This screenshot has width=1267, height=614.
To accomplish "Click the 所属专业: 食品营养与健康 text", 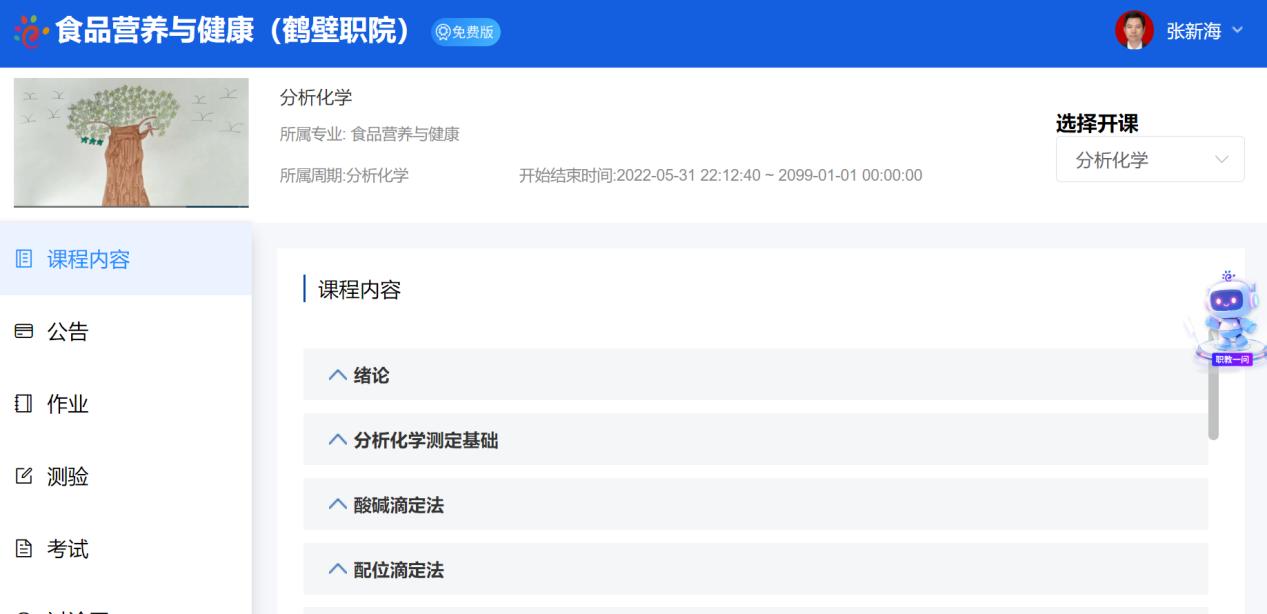I will click(x=370, y=134).
